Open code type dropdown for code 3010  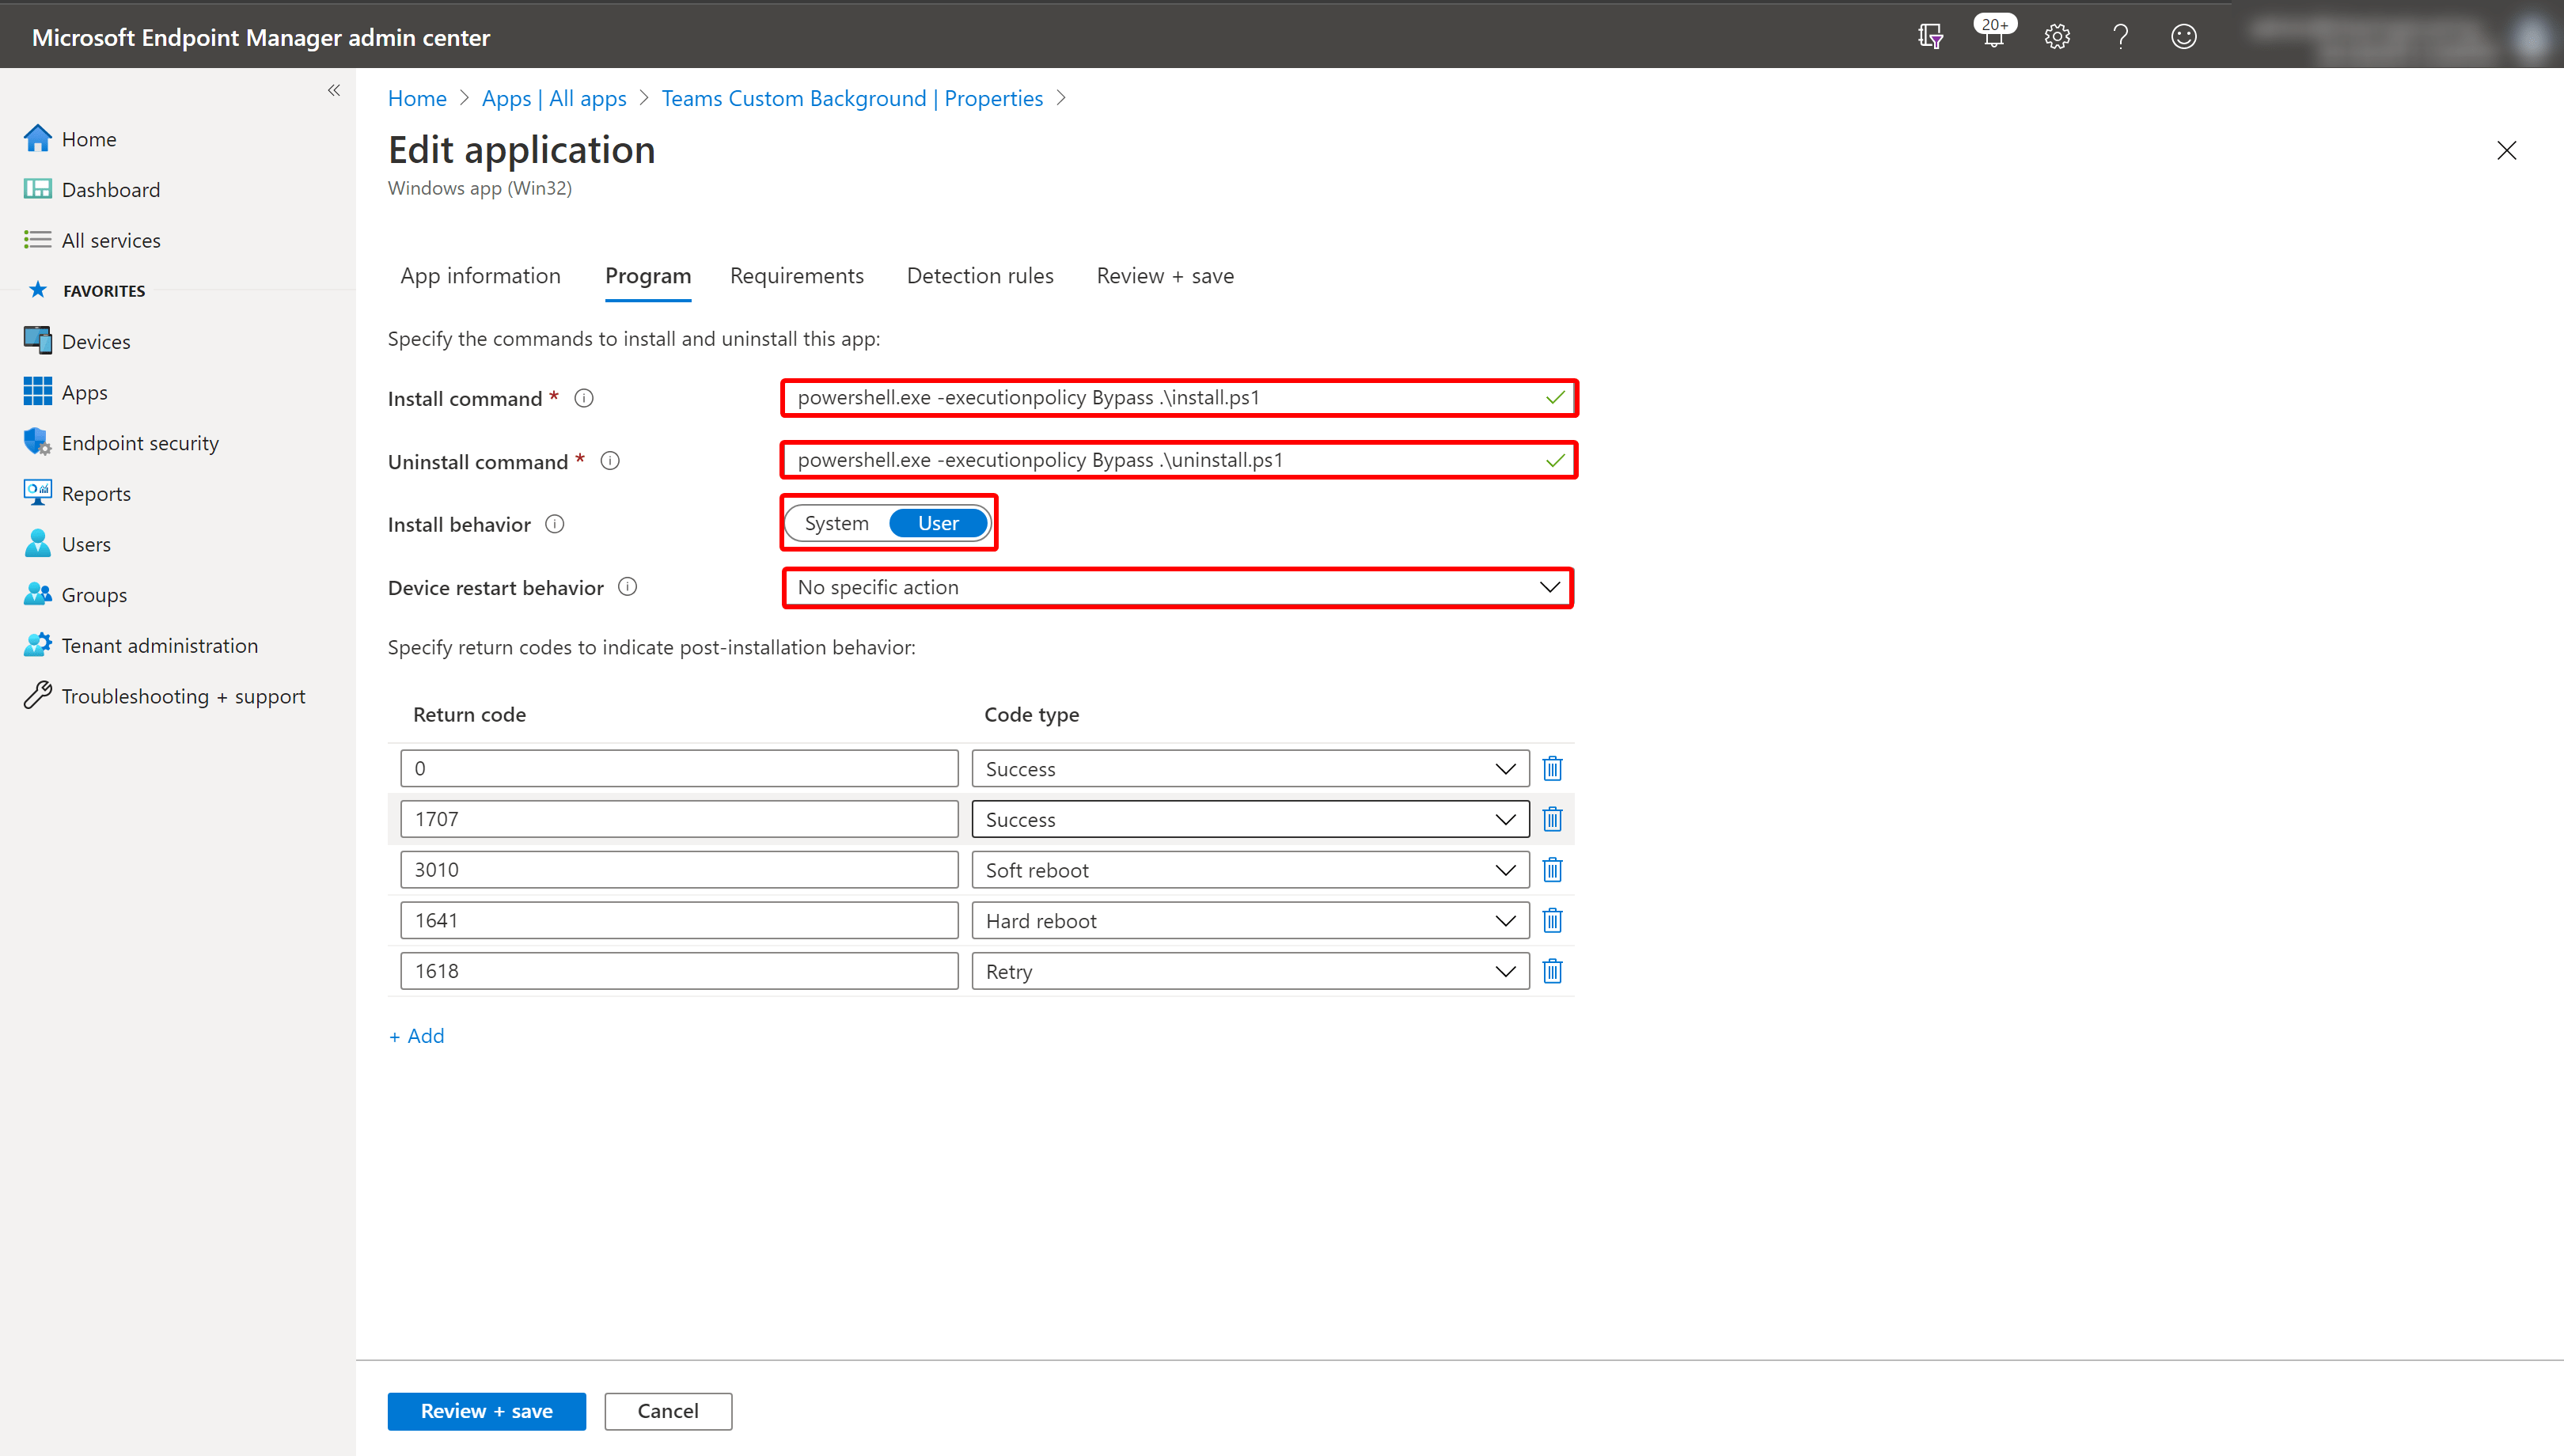[x=1250, y=870]
